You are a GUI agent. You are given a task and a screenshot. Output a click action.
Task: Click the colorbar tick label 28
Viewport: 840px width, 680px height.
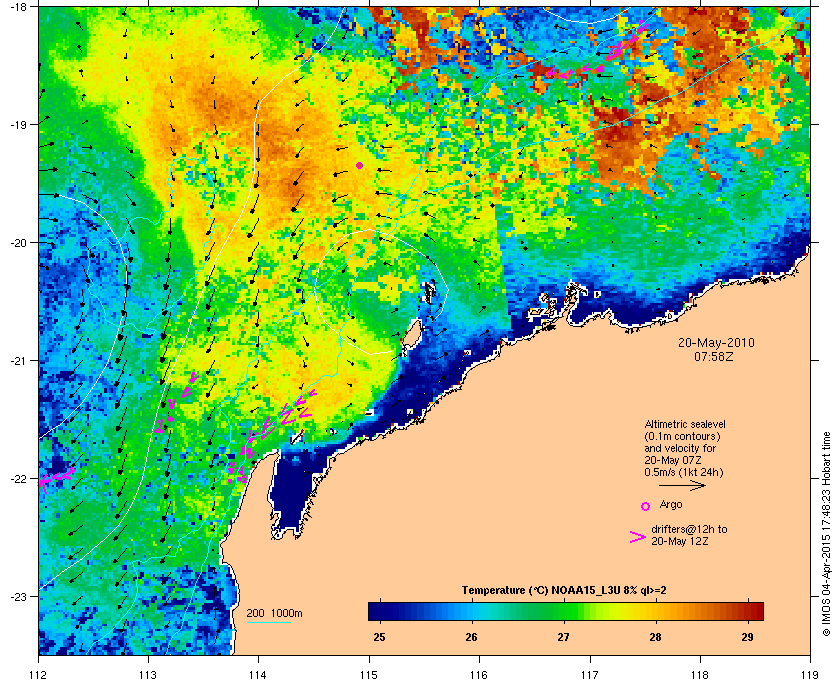tap(655, 638)
